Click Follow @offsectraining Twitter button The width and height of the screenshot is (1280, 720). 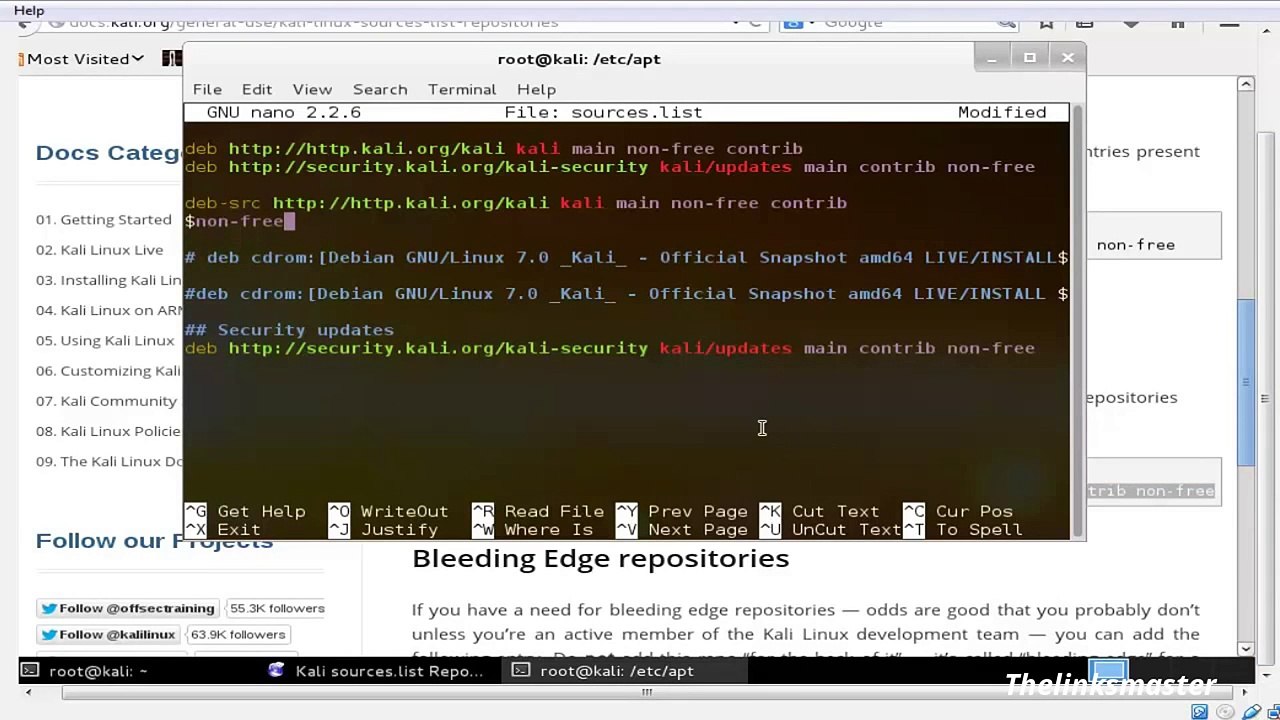127,608
